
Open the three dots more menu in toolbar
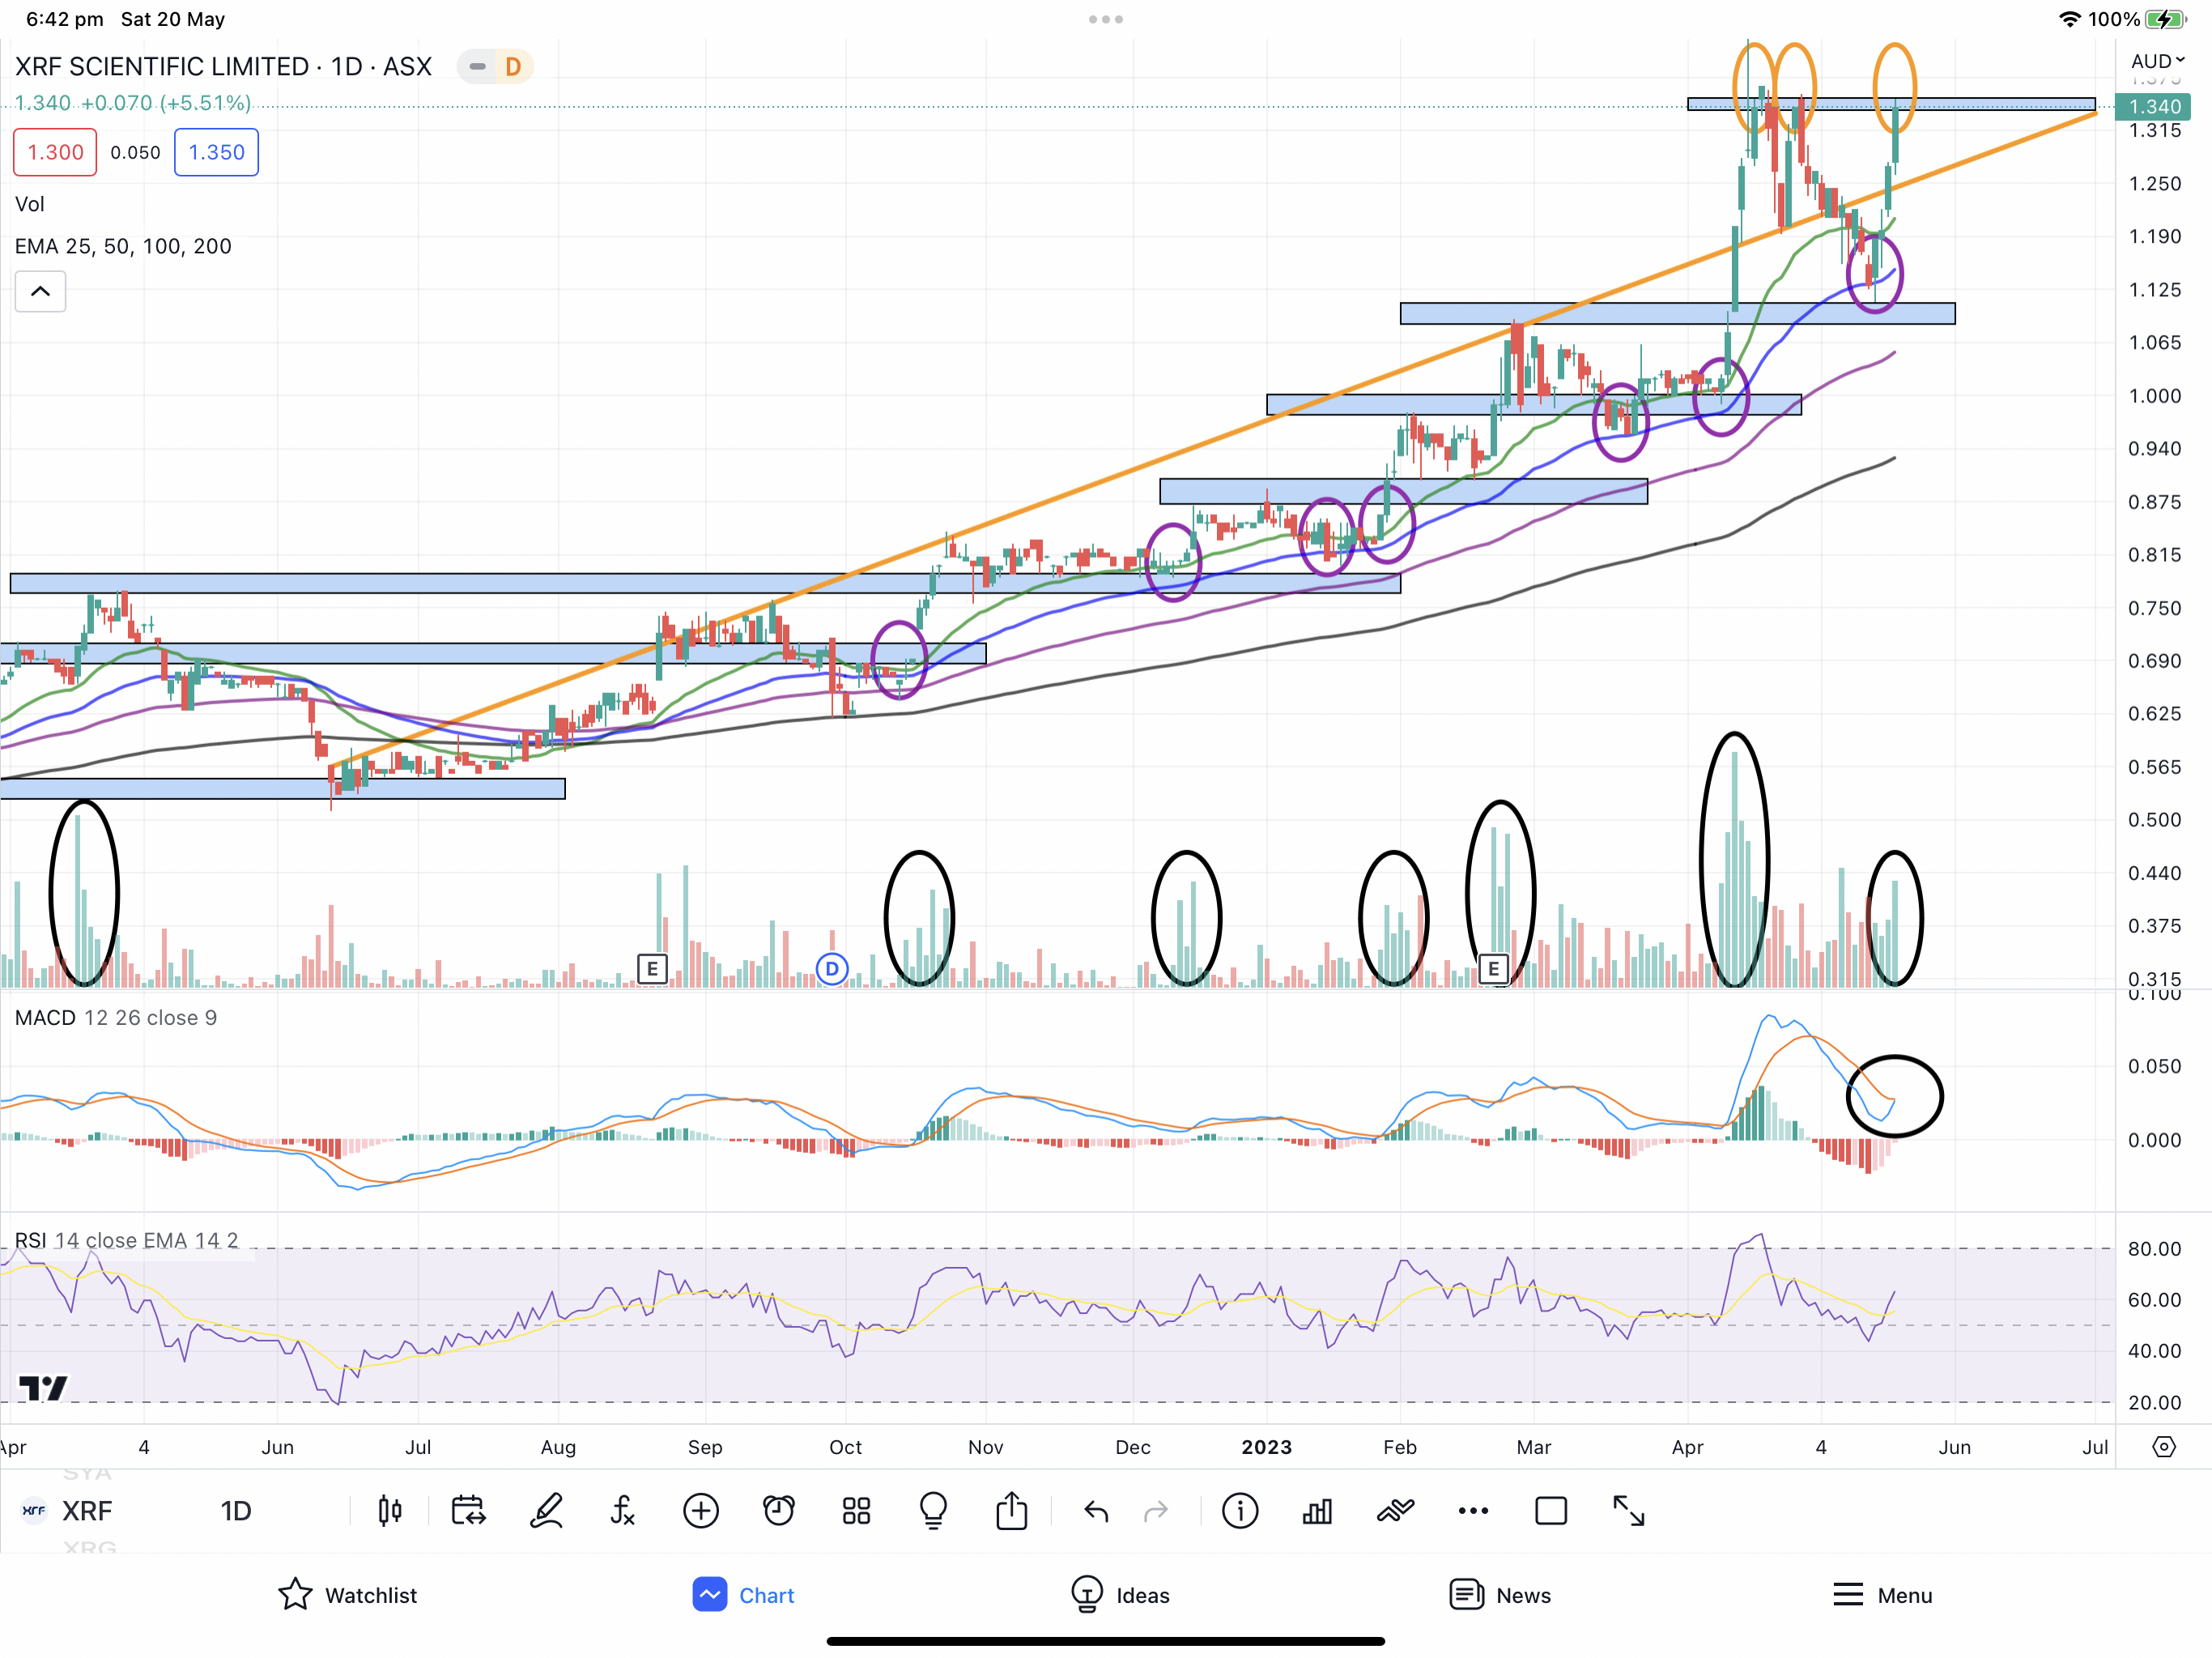(1473, 1511)
